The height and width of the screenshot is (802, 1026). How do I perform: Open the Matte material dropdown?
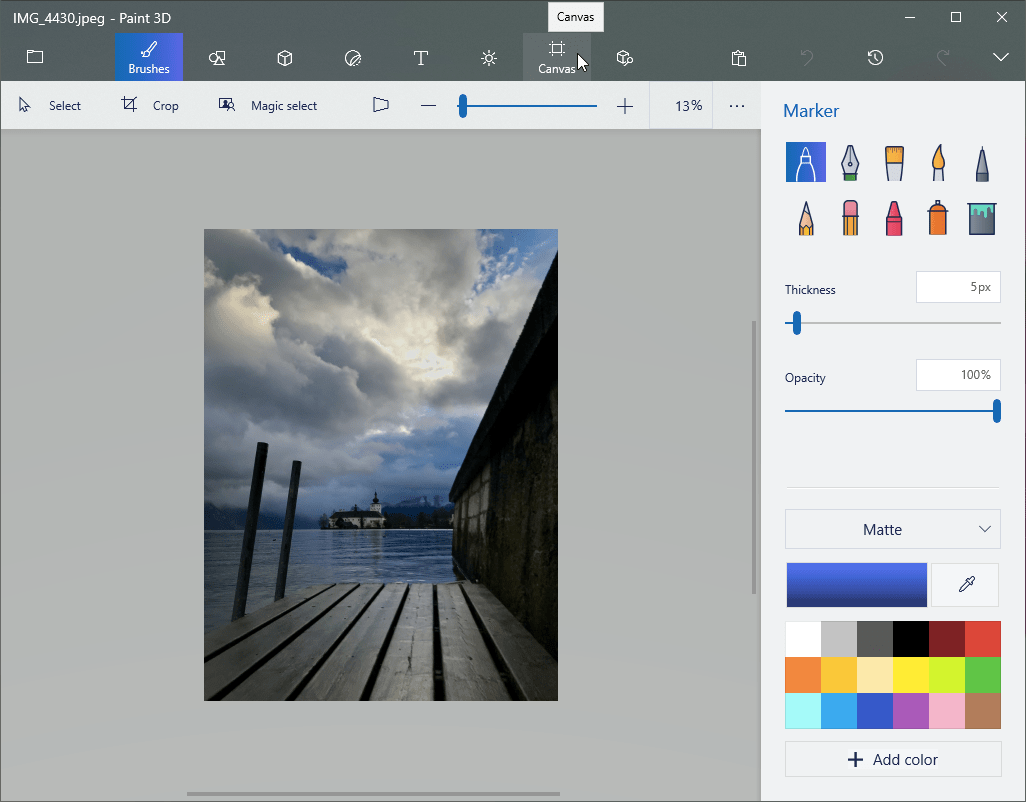(x=893, y=529)
